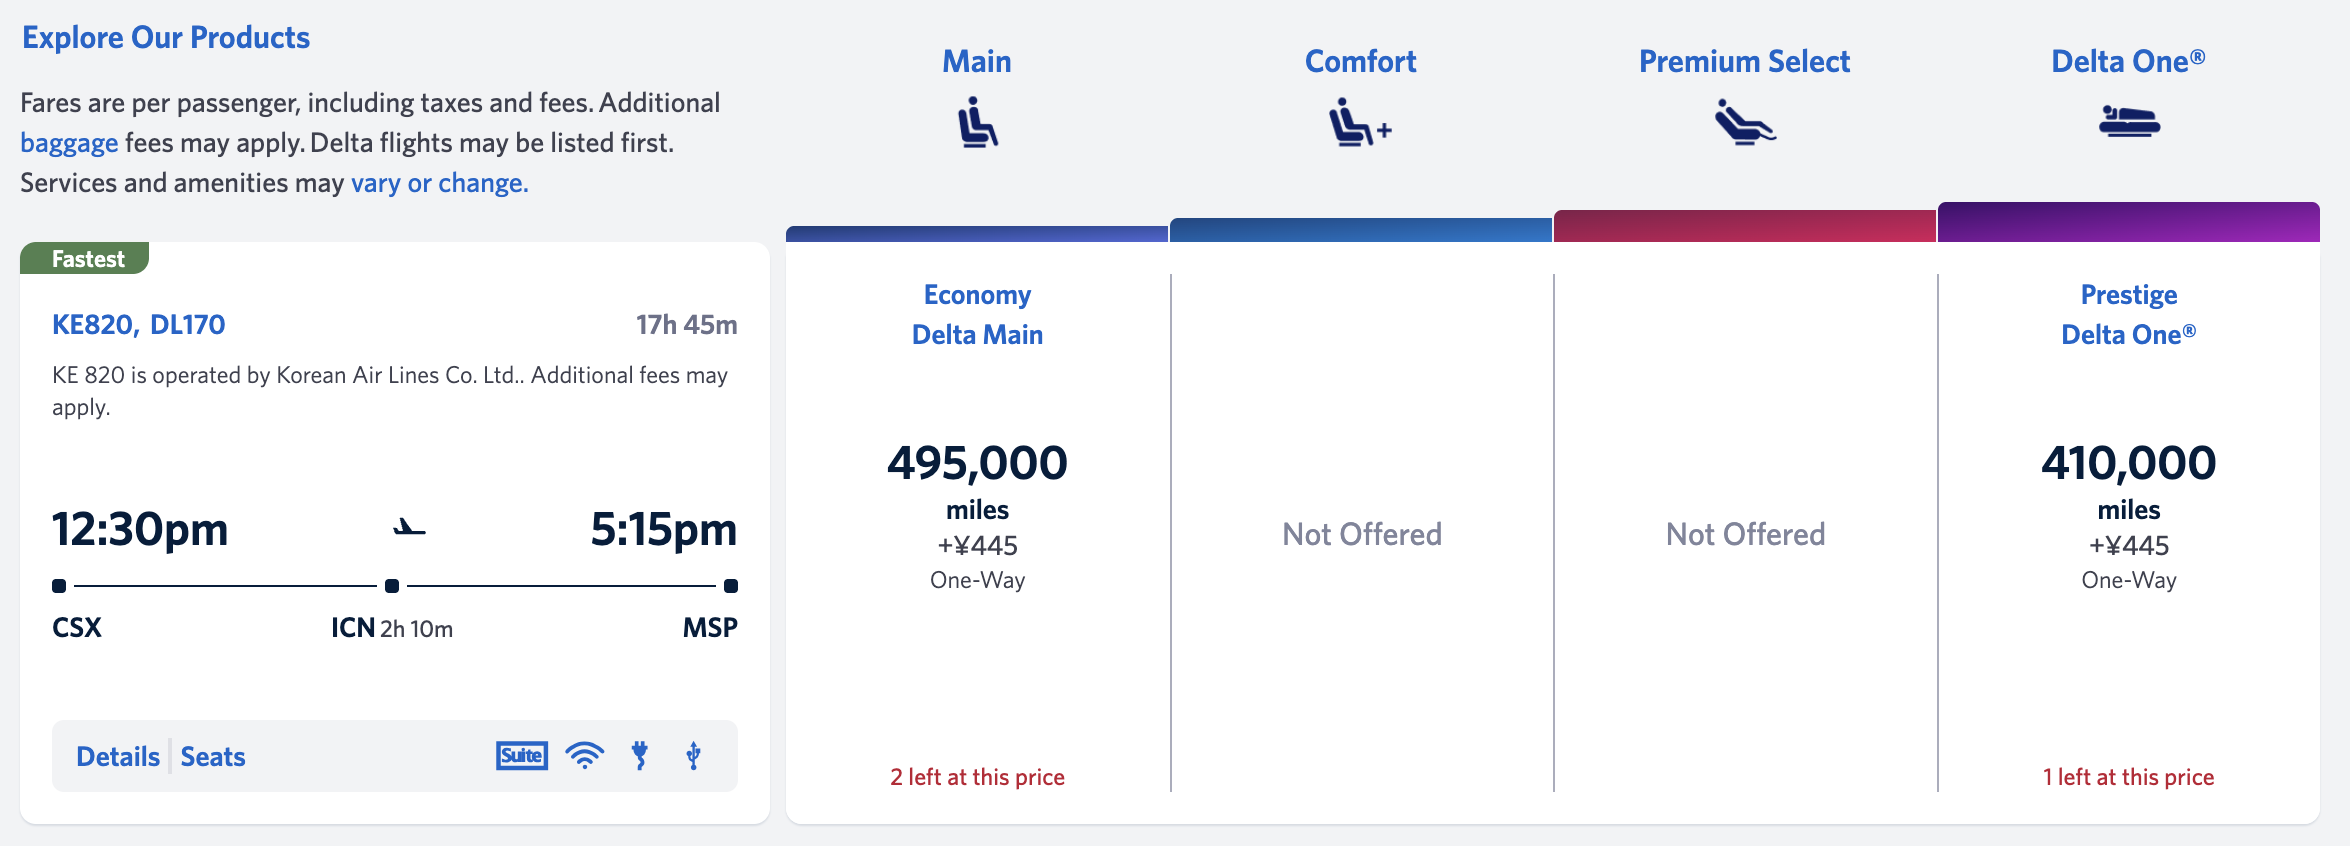
Task: Select the Premium Select column header
Action: (1744, 62)
